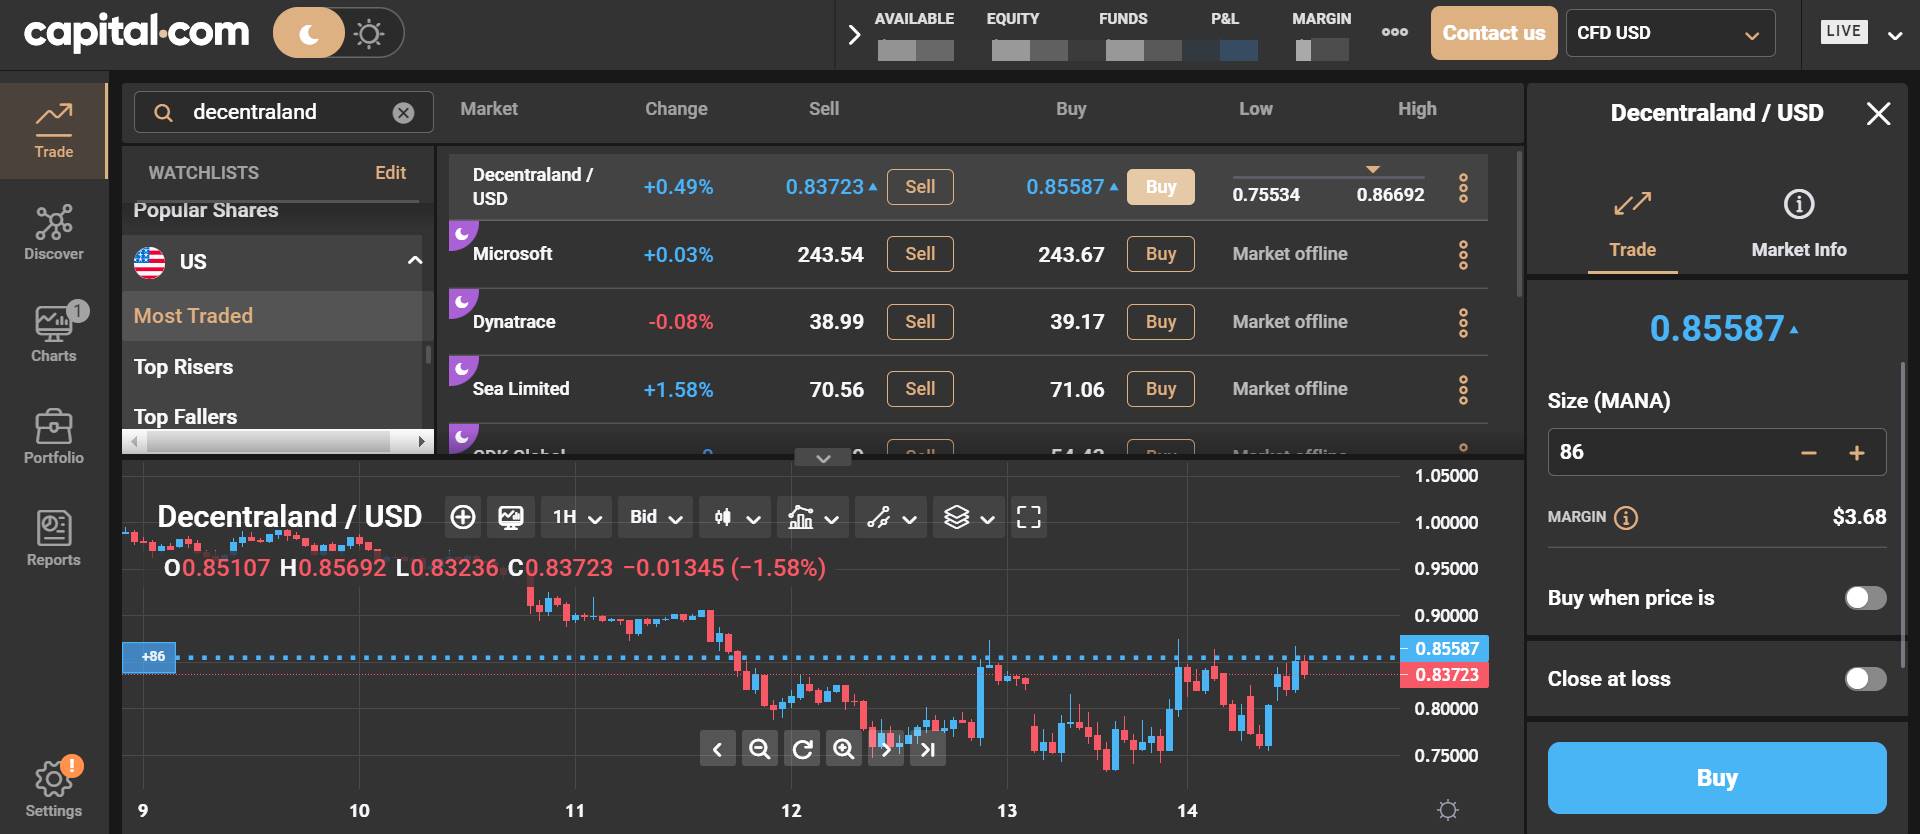Click the watchlist horizontal scrollbar right arrow
1920x834 pixels.
421,441
